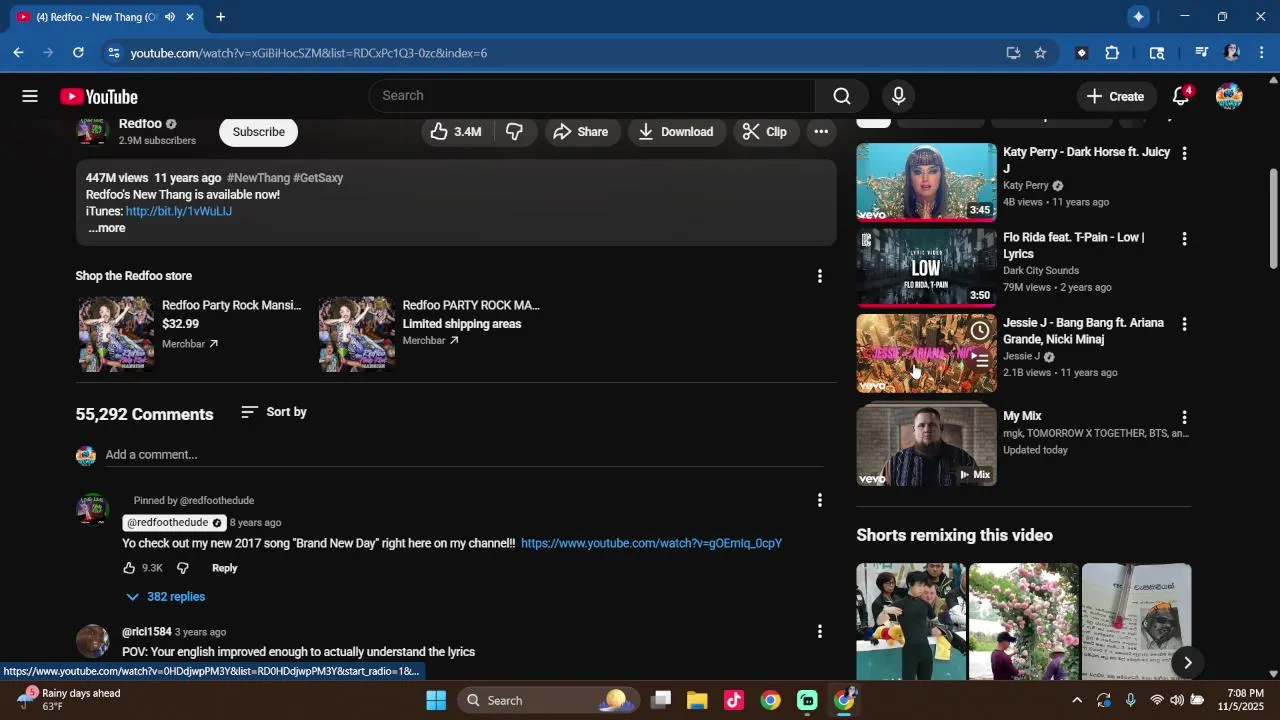Open the Sort by comments dropdown
This screenshot has height=720, width=1280.
[x=274, y=412]
